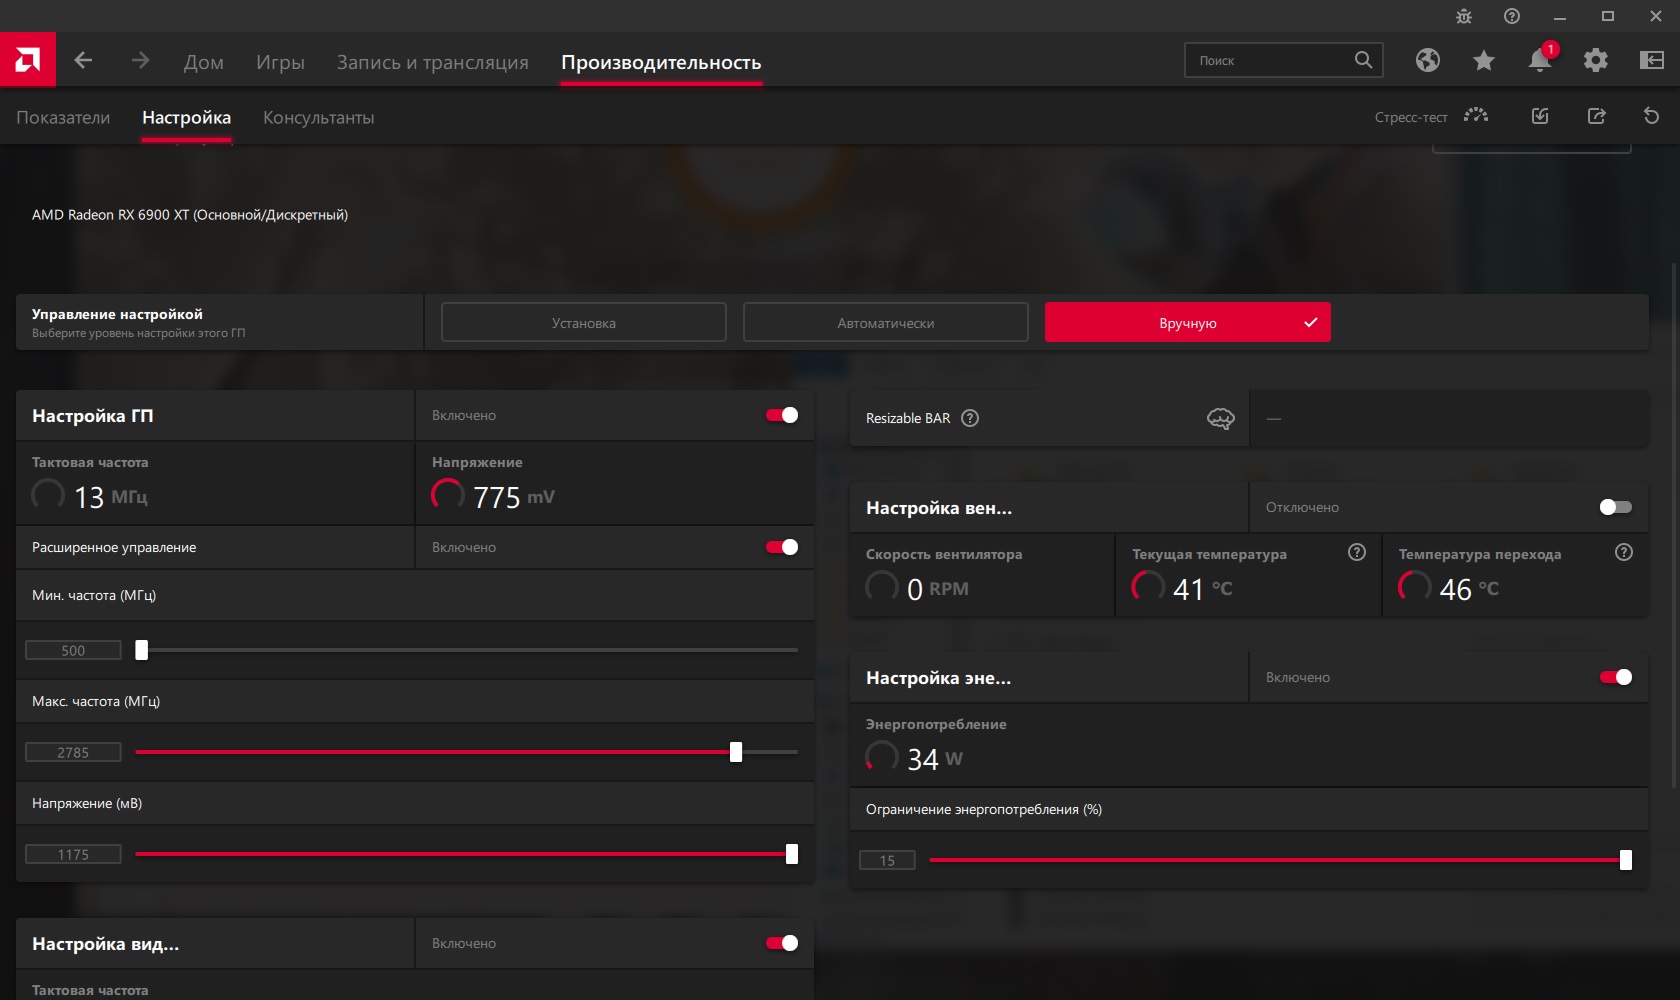Click the 34 W power reading
Viewport: 1680px width, 1000px height.
click(x=934, y=759)
